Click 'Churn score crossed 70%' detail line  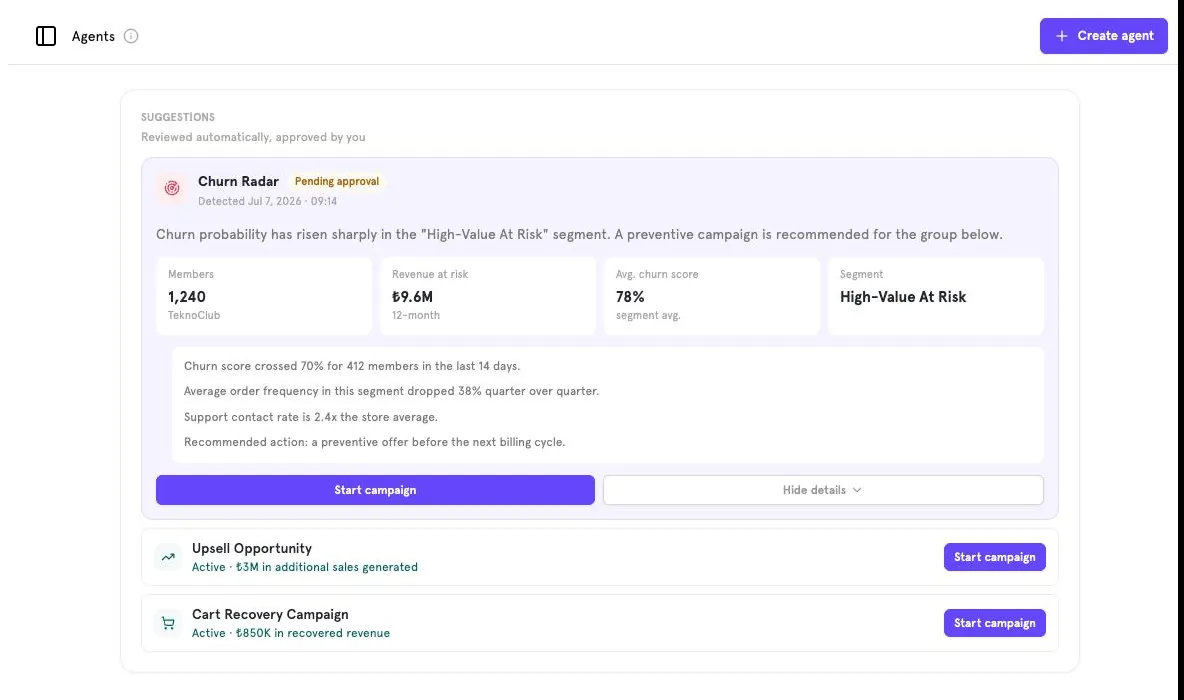pos(352,366)
